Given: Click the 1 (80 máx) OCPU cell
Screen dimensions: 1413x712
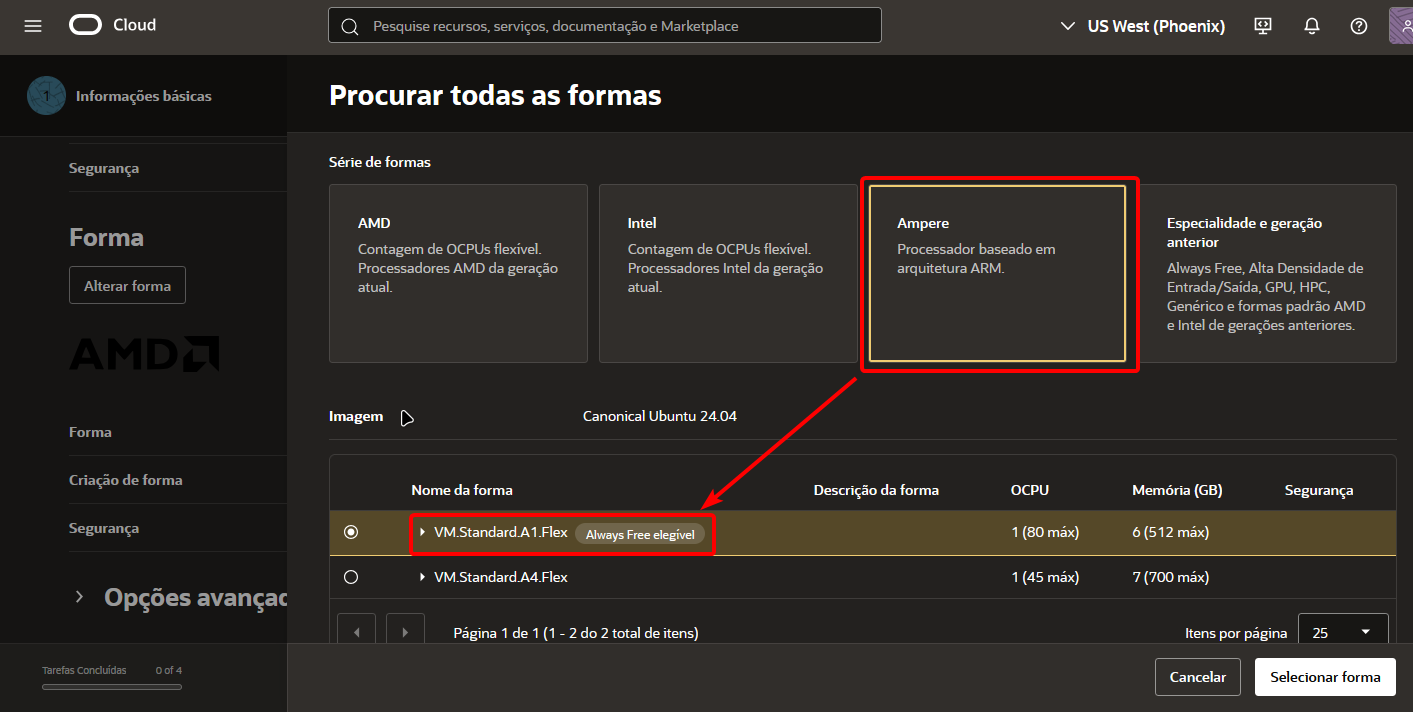Looking at the screenshot, I should tap(1045, 532).
